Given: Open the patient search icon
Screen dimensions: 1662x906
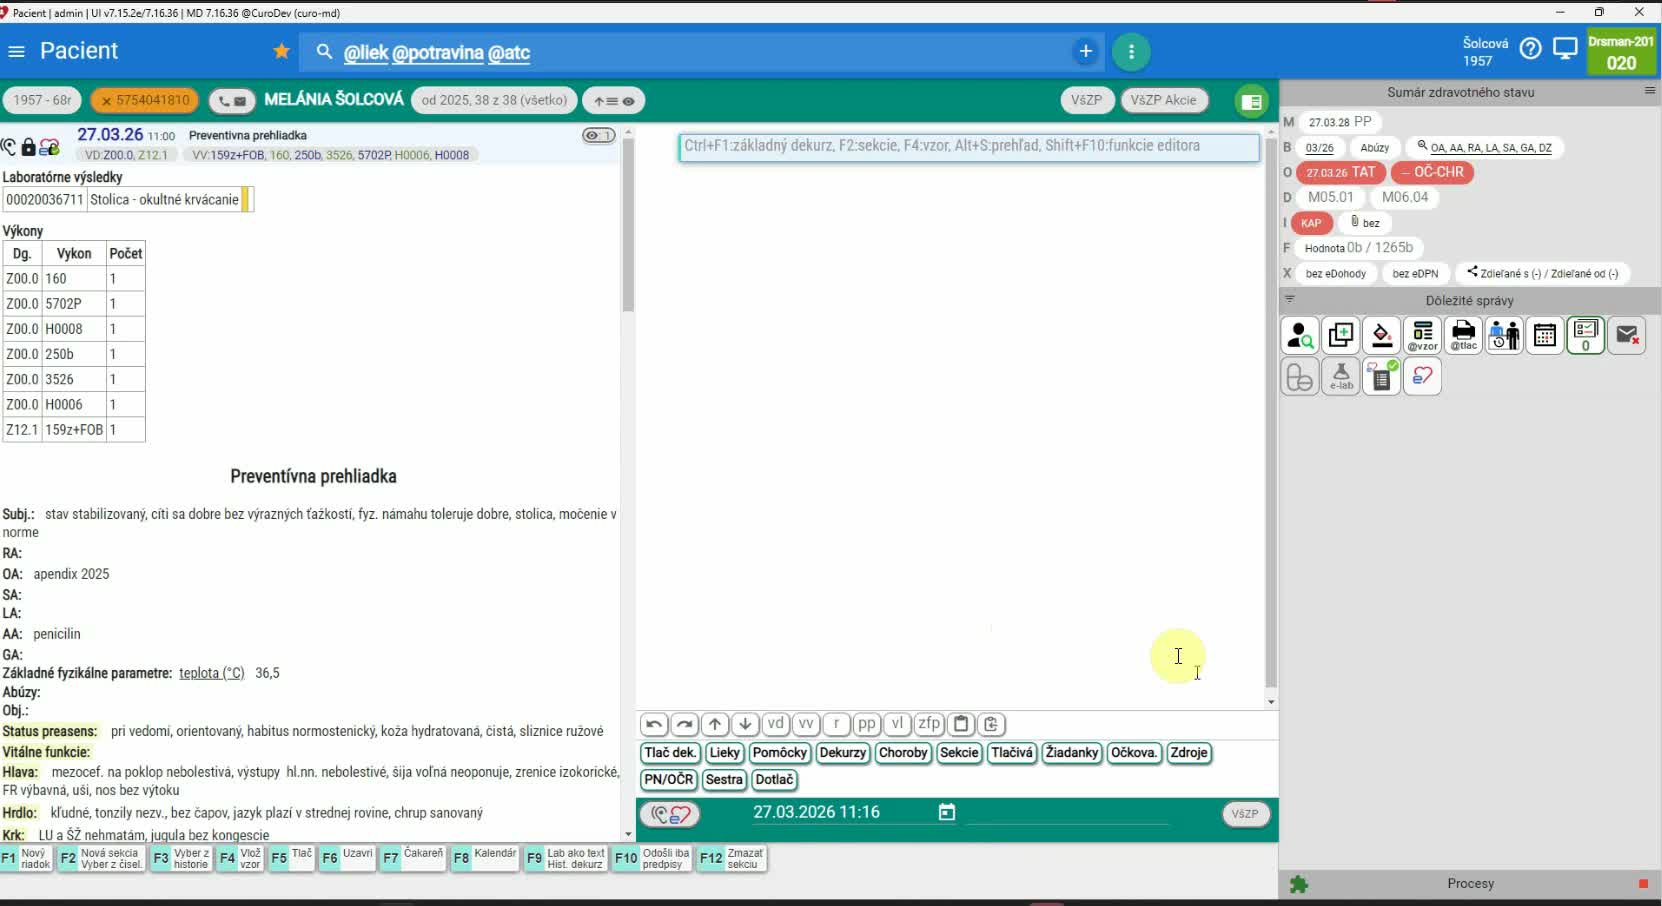Looking at the screenshot, I should click(x=1300, y=336).
